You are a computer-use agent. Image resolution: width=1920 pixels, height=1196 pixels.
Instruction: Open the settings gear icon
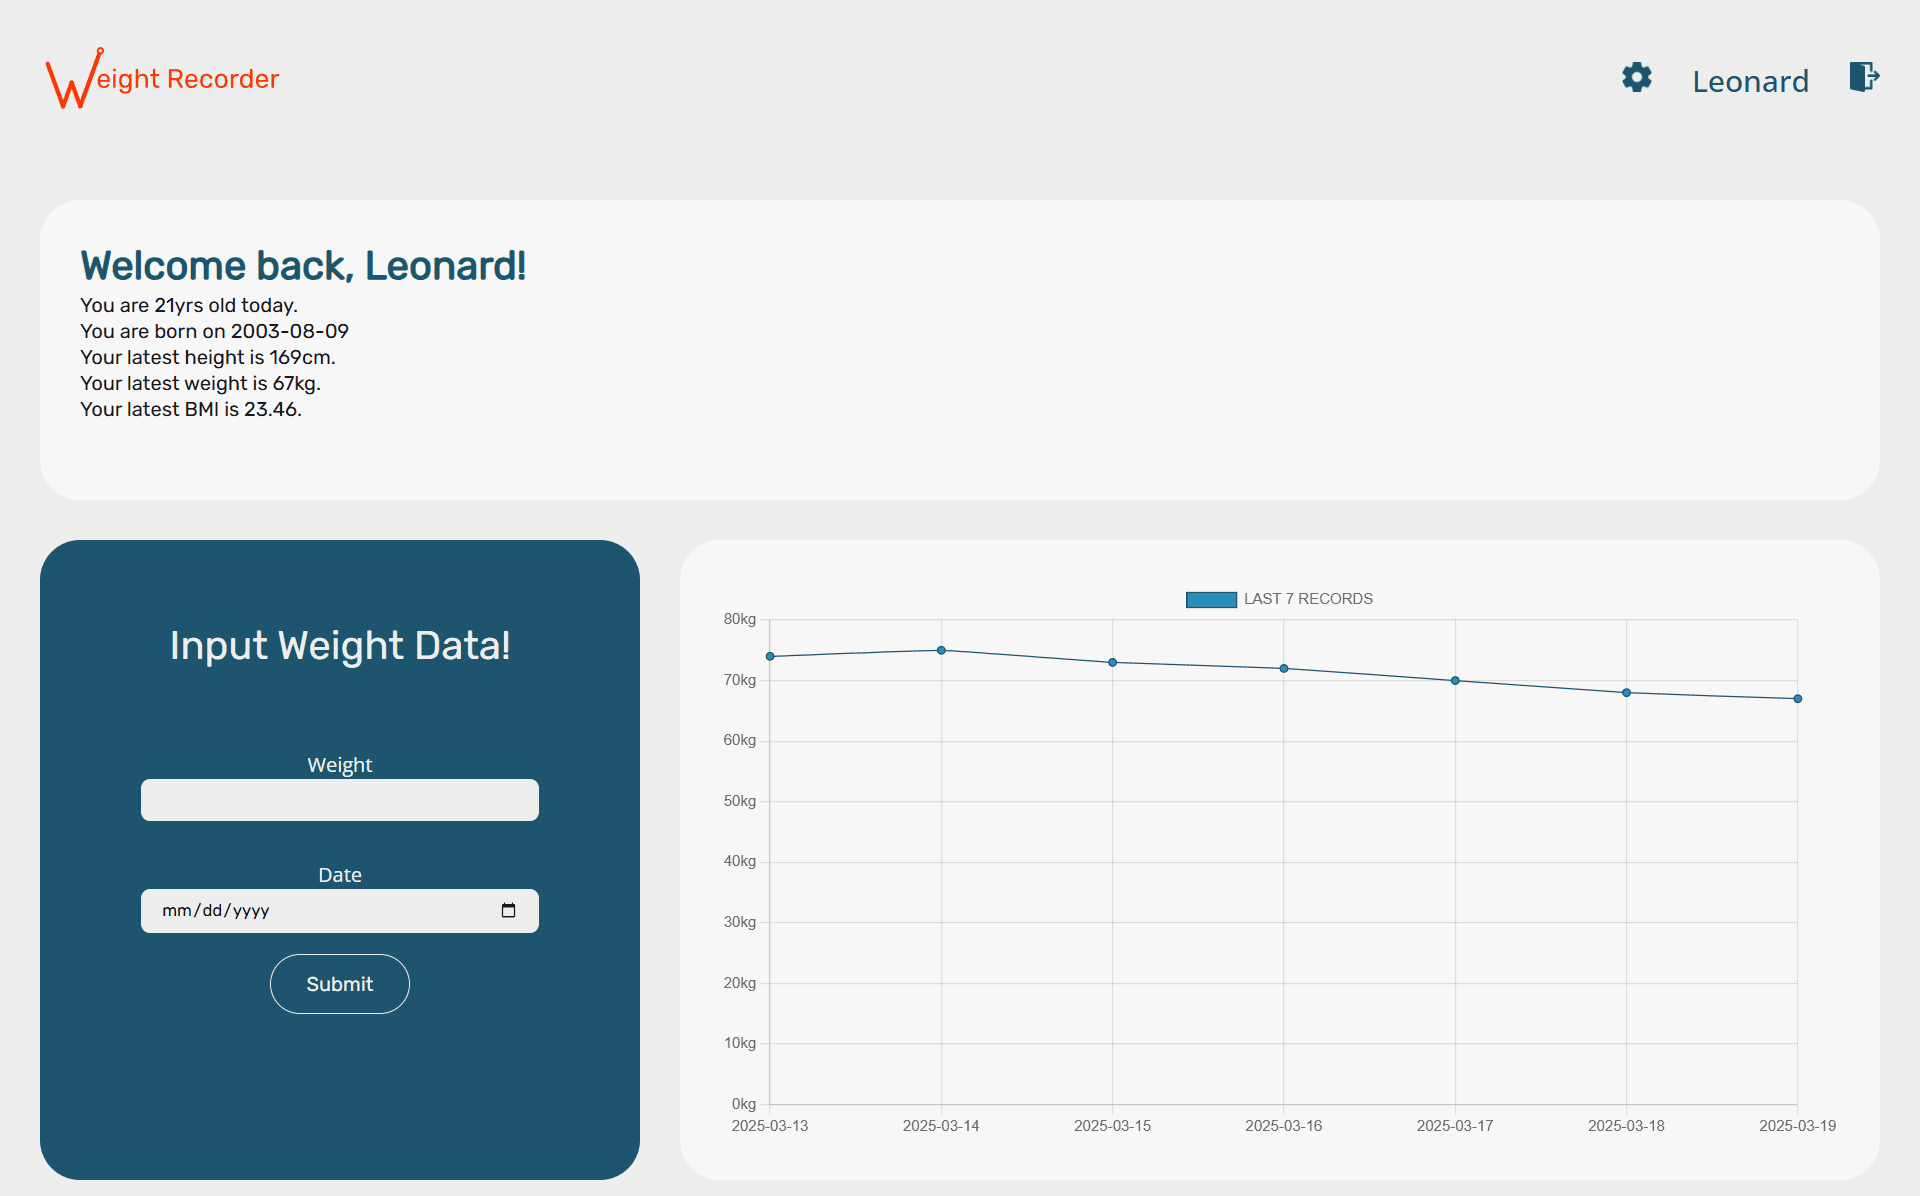click(1636, 77)
